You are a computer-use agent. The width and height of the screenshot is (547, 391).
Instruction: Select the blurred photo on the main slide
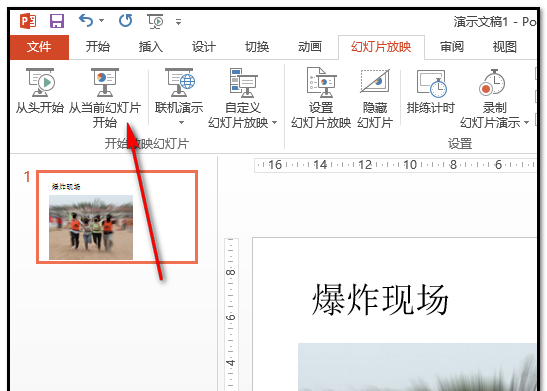[x=417, y=367]
